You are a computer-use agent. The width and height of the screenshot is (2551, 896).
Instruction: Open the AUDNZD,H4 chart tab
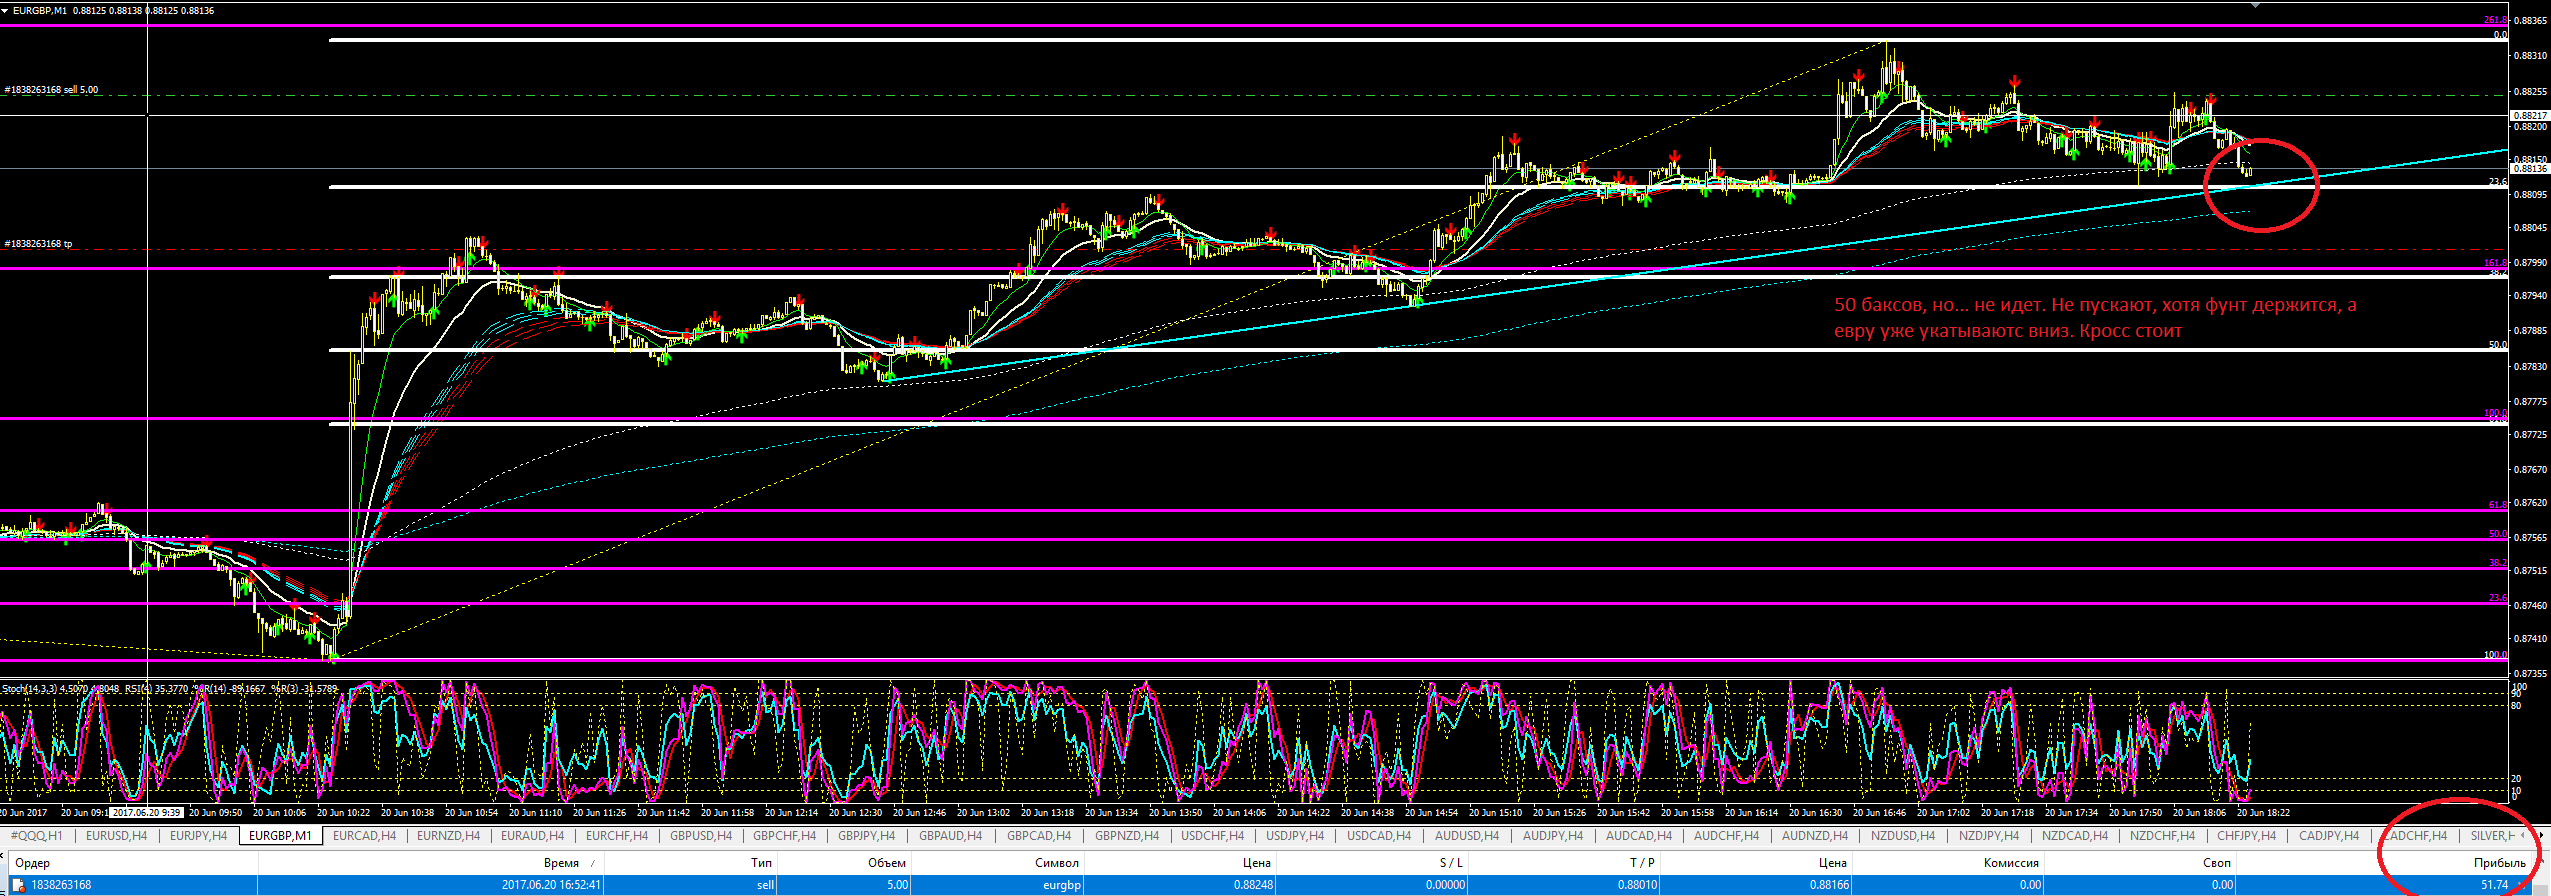(x=1814, y=836)
